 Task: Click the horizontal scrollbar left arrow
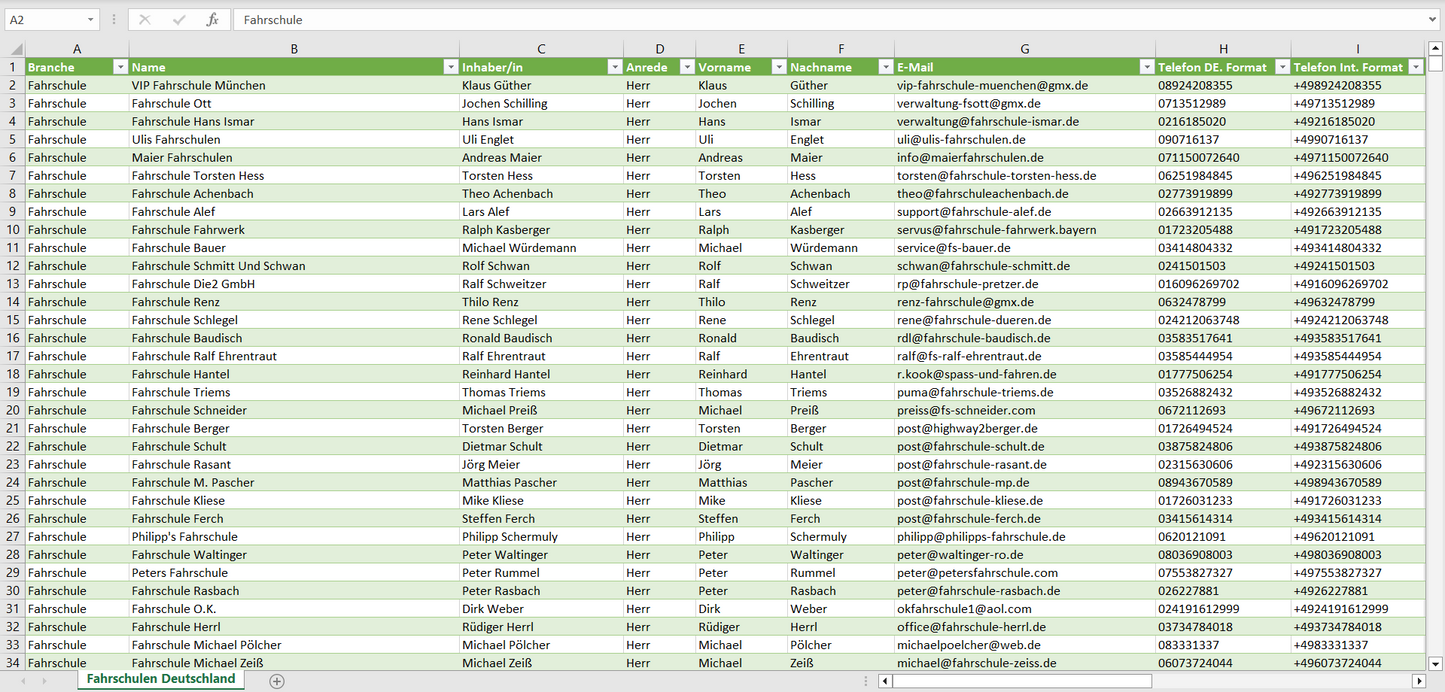tap(885, 681)
